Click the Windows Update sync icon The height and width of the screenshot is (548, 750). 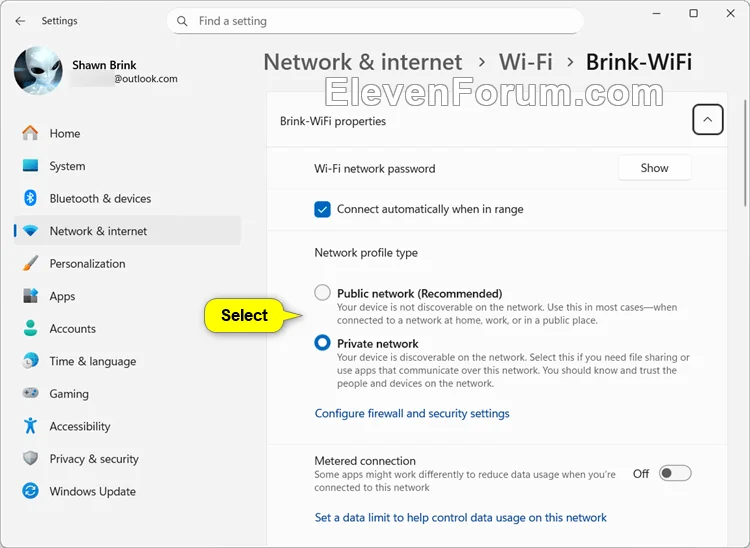coord(30,491)
